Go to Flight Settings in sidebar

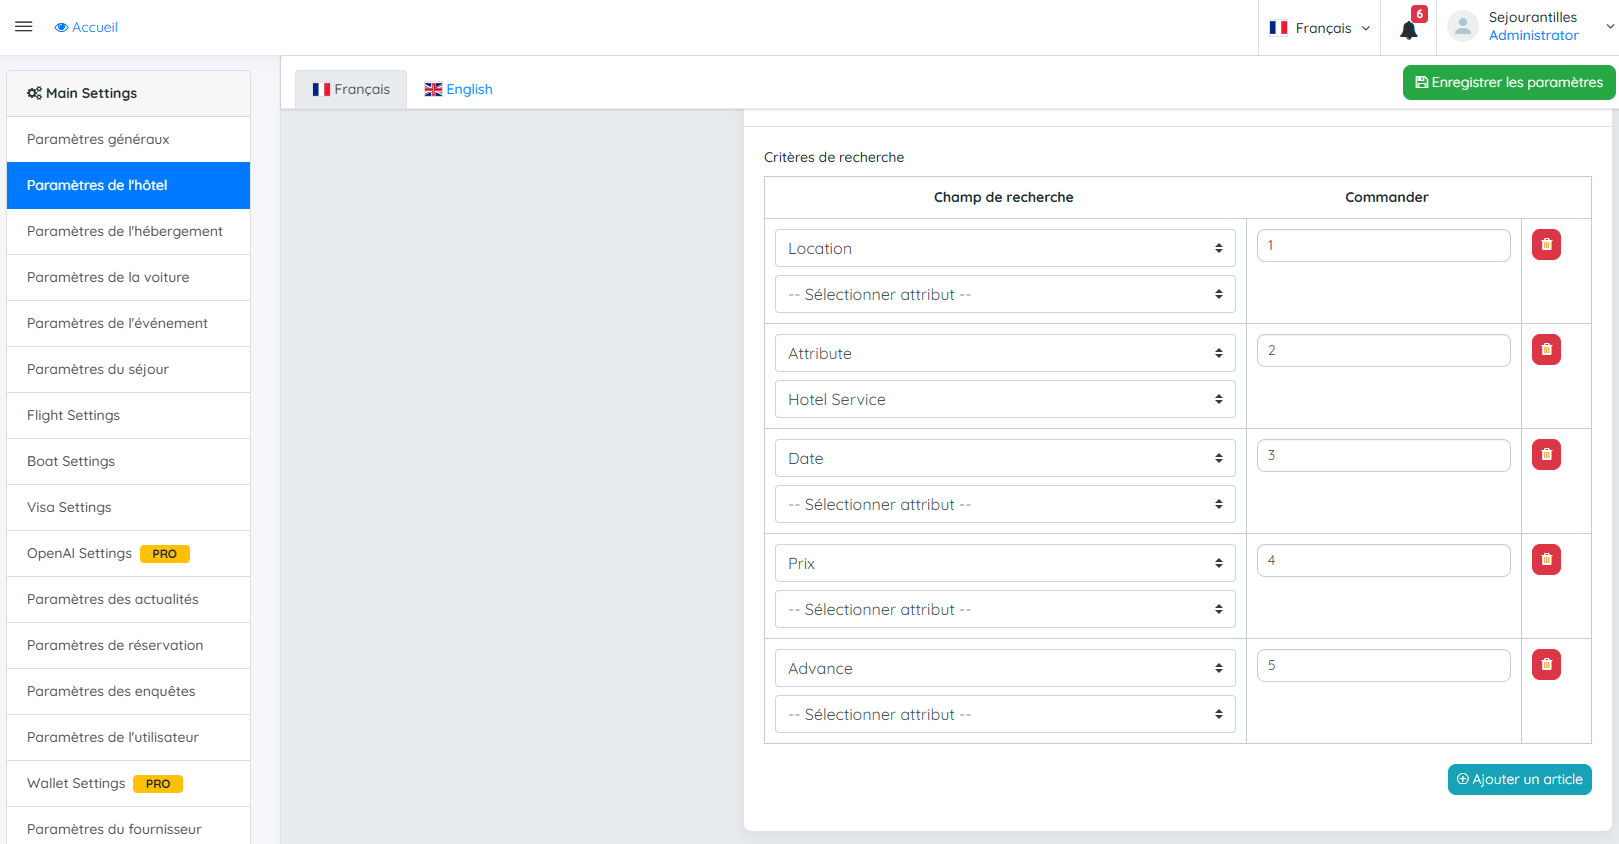(74, 416)
